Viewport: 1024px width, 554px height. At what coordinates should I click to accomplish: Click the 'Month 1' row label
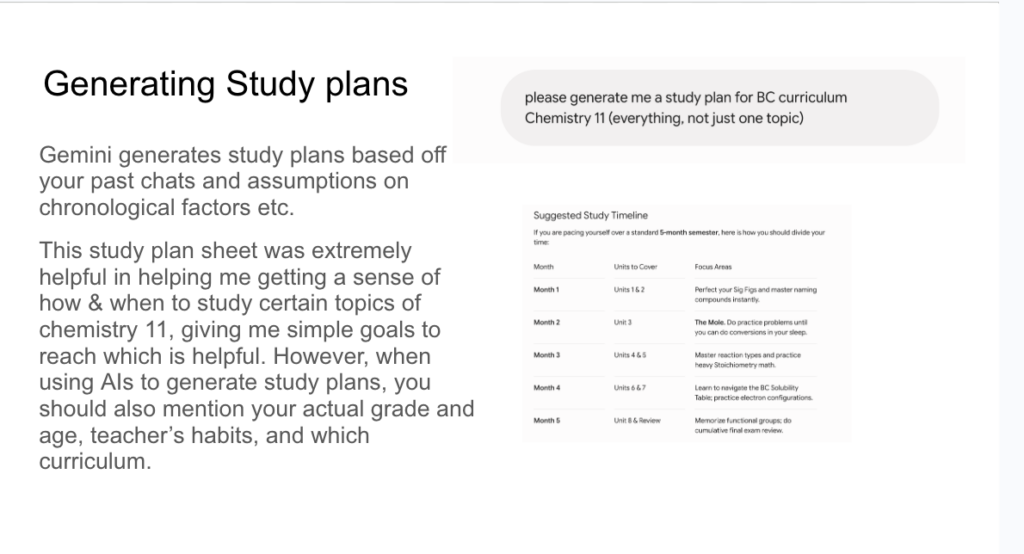[546, 289]
